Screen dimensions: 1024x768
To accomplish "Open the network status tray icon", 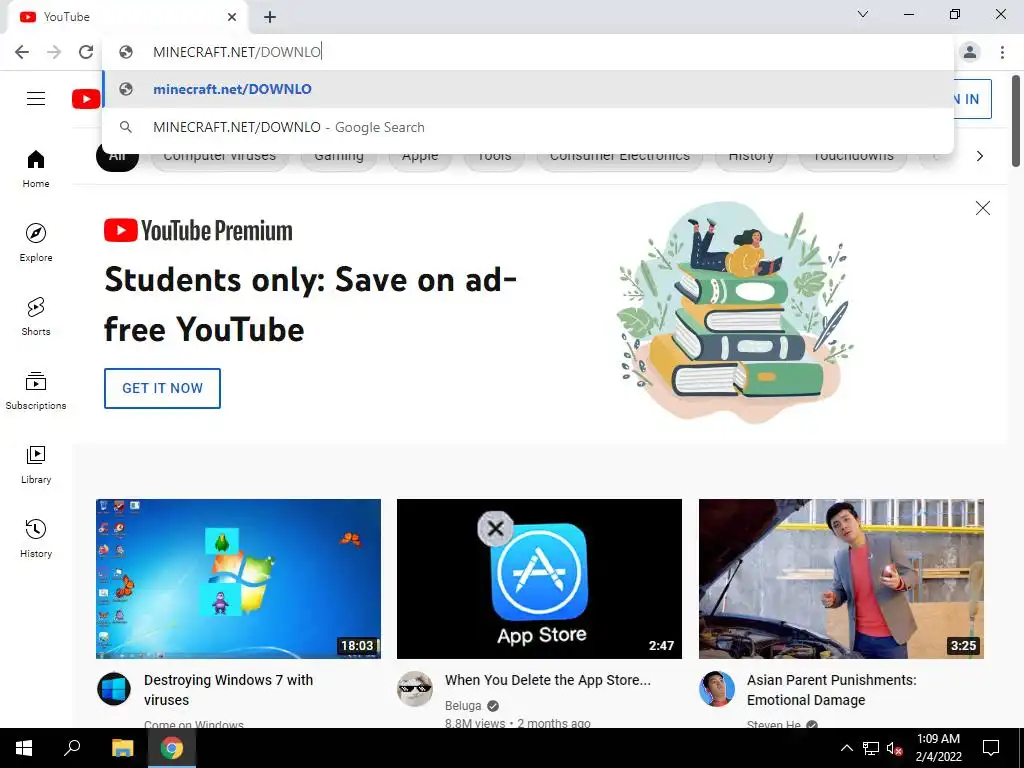I will point(871,748).
